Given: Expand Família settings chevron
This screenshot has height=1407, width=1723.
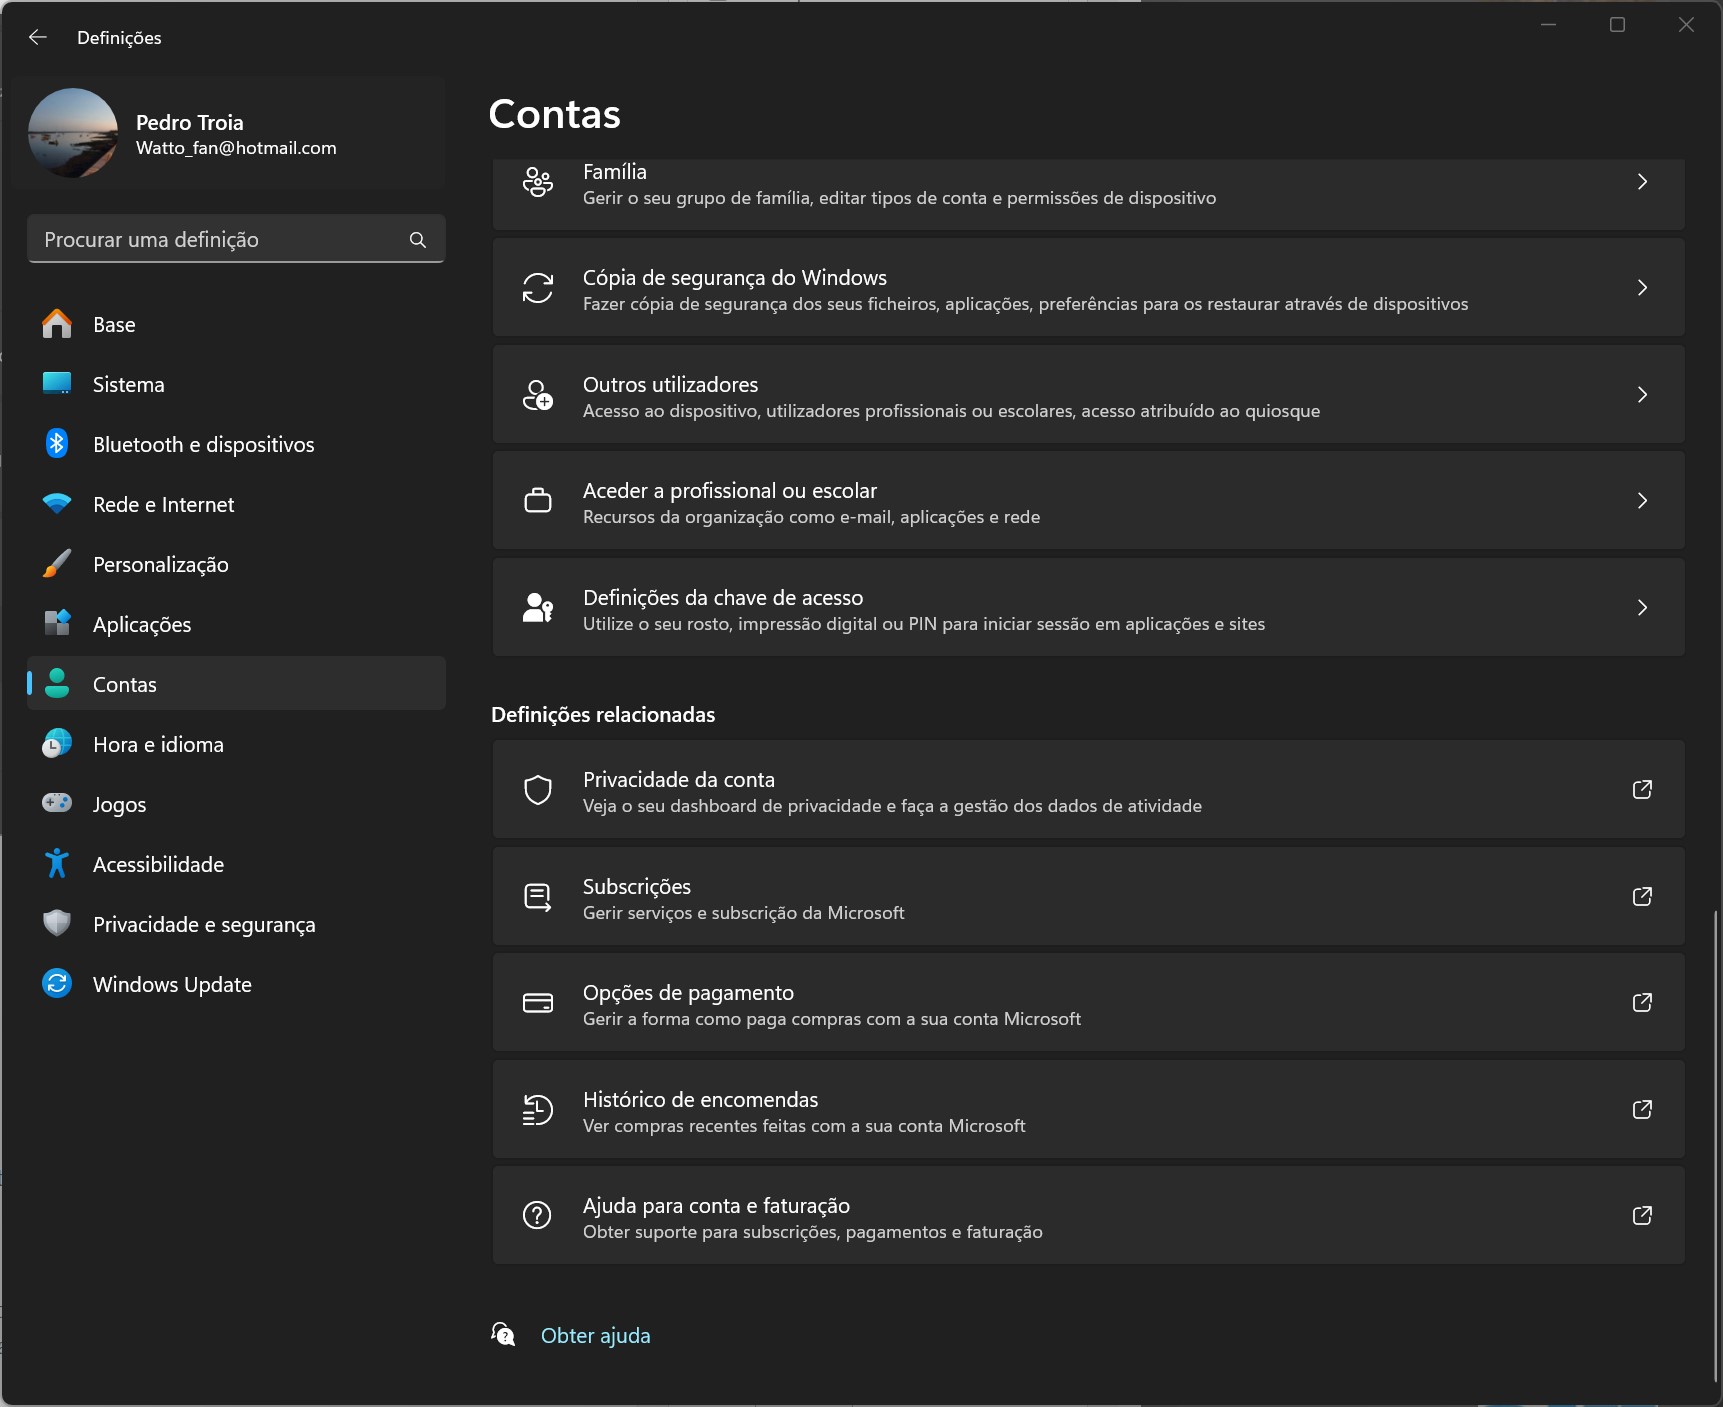Looking at the screenshot, I should pyautogui.click(x=1641, y=182).
